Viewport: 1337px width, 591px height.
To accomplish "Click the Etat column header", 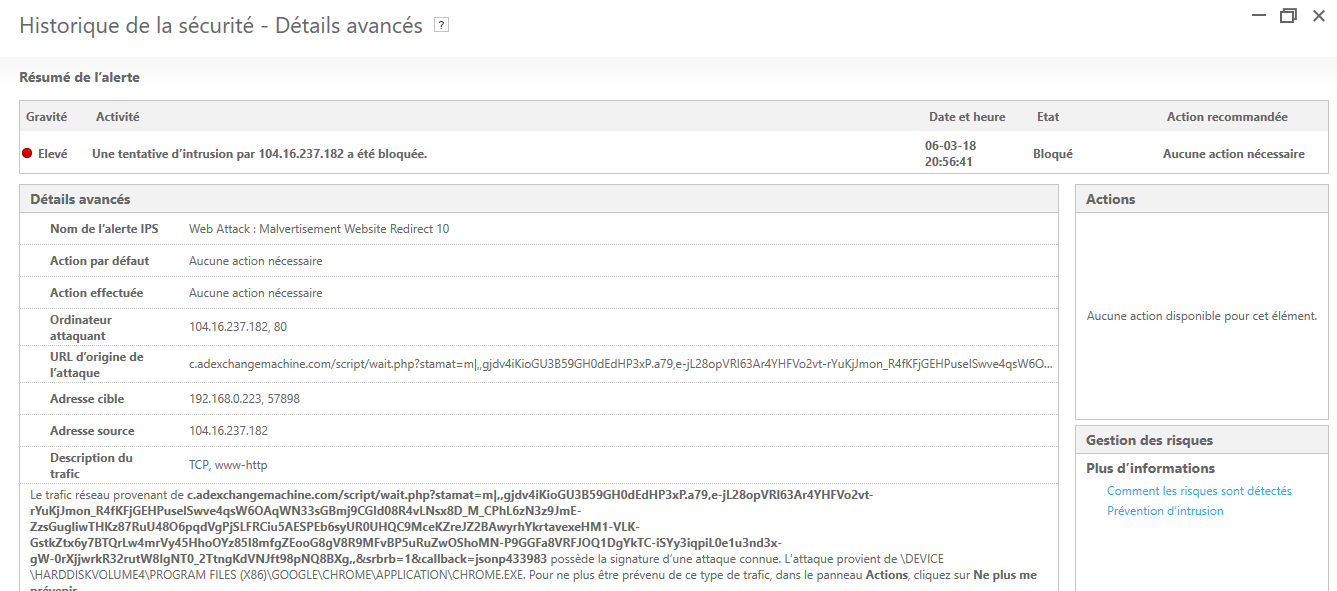I will point(1047,117).
